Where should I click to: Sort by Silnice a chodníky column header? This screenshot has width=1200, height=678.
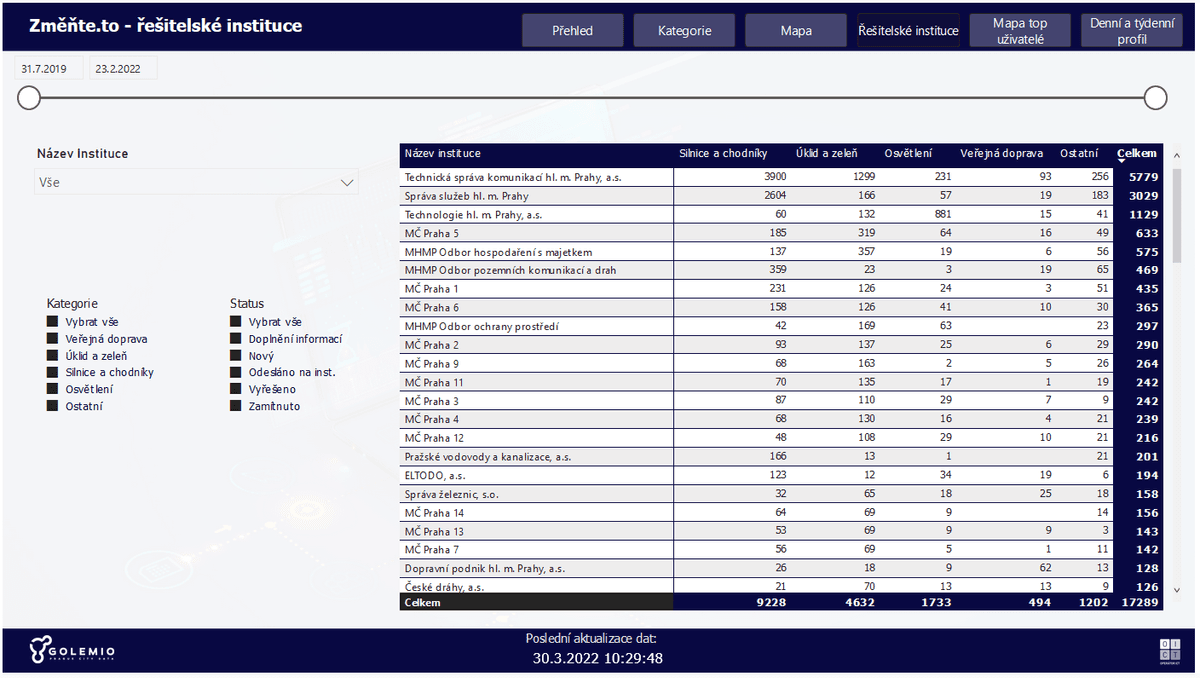pyautogui.click(x=723, y=153)
